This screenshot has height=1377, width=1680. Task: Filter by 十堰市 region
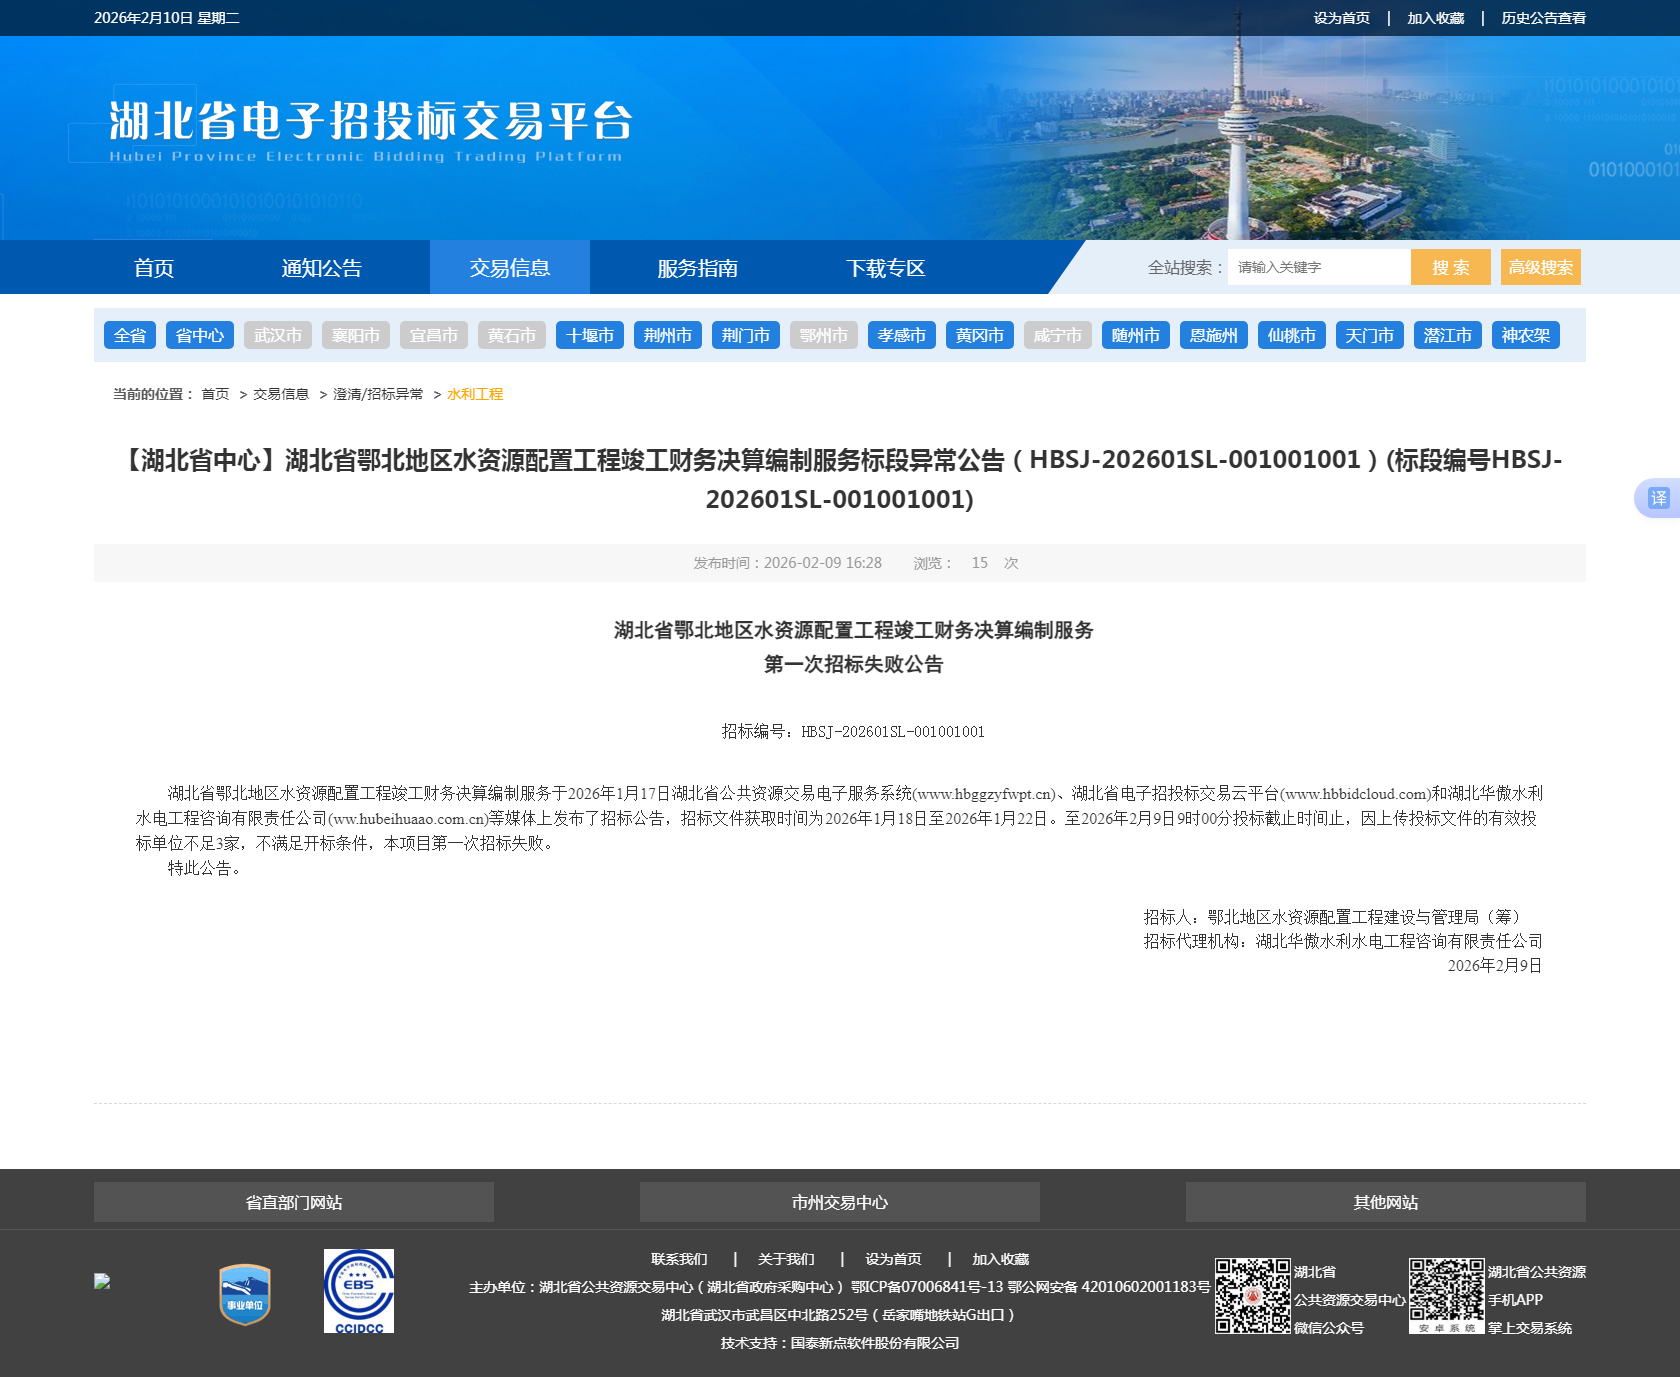click(x=590, y=335)
